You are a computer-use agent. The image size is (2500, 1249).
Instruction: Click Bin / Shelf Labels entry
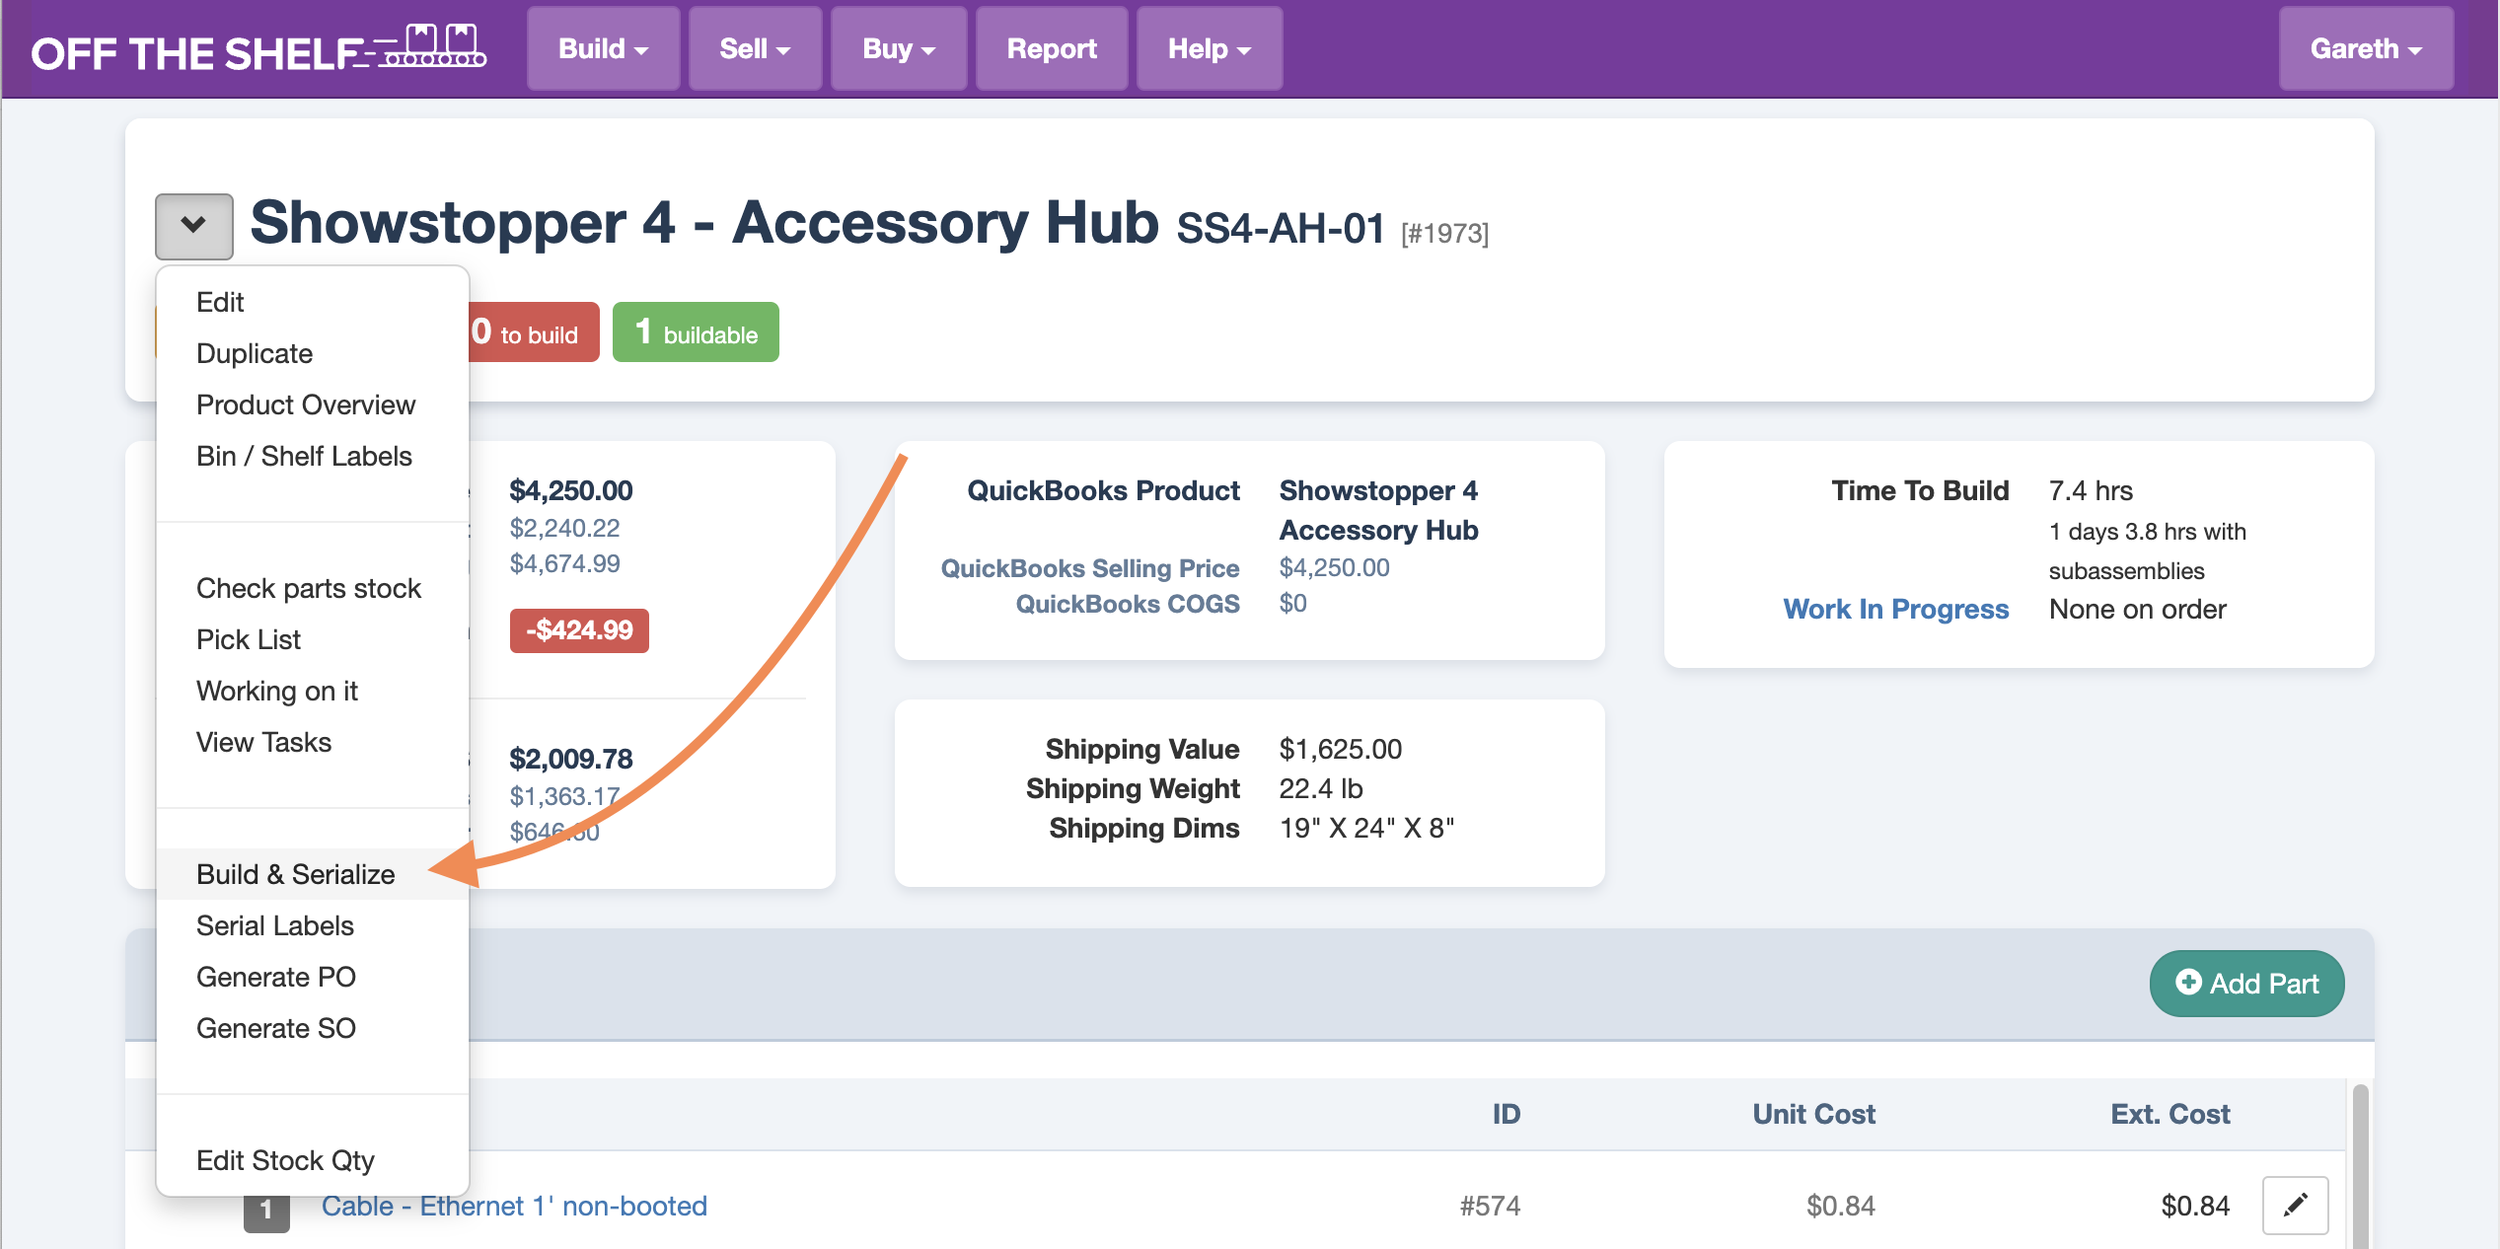pyautogui.click(x=303, y=456)
